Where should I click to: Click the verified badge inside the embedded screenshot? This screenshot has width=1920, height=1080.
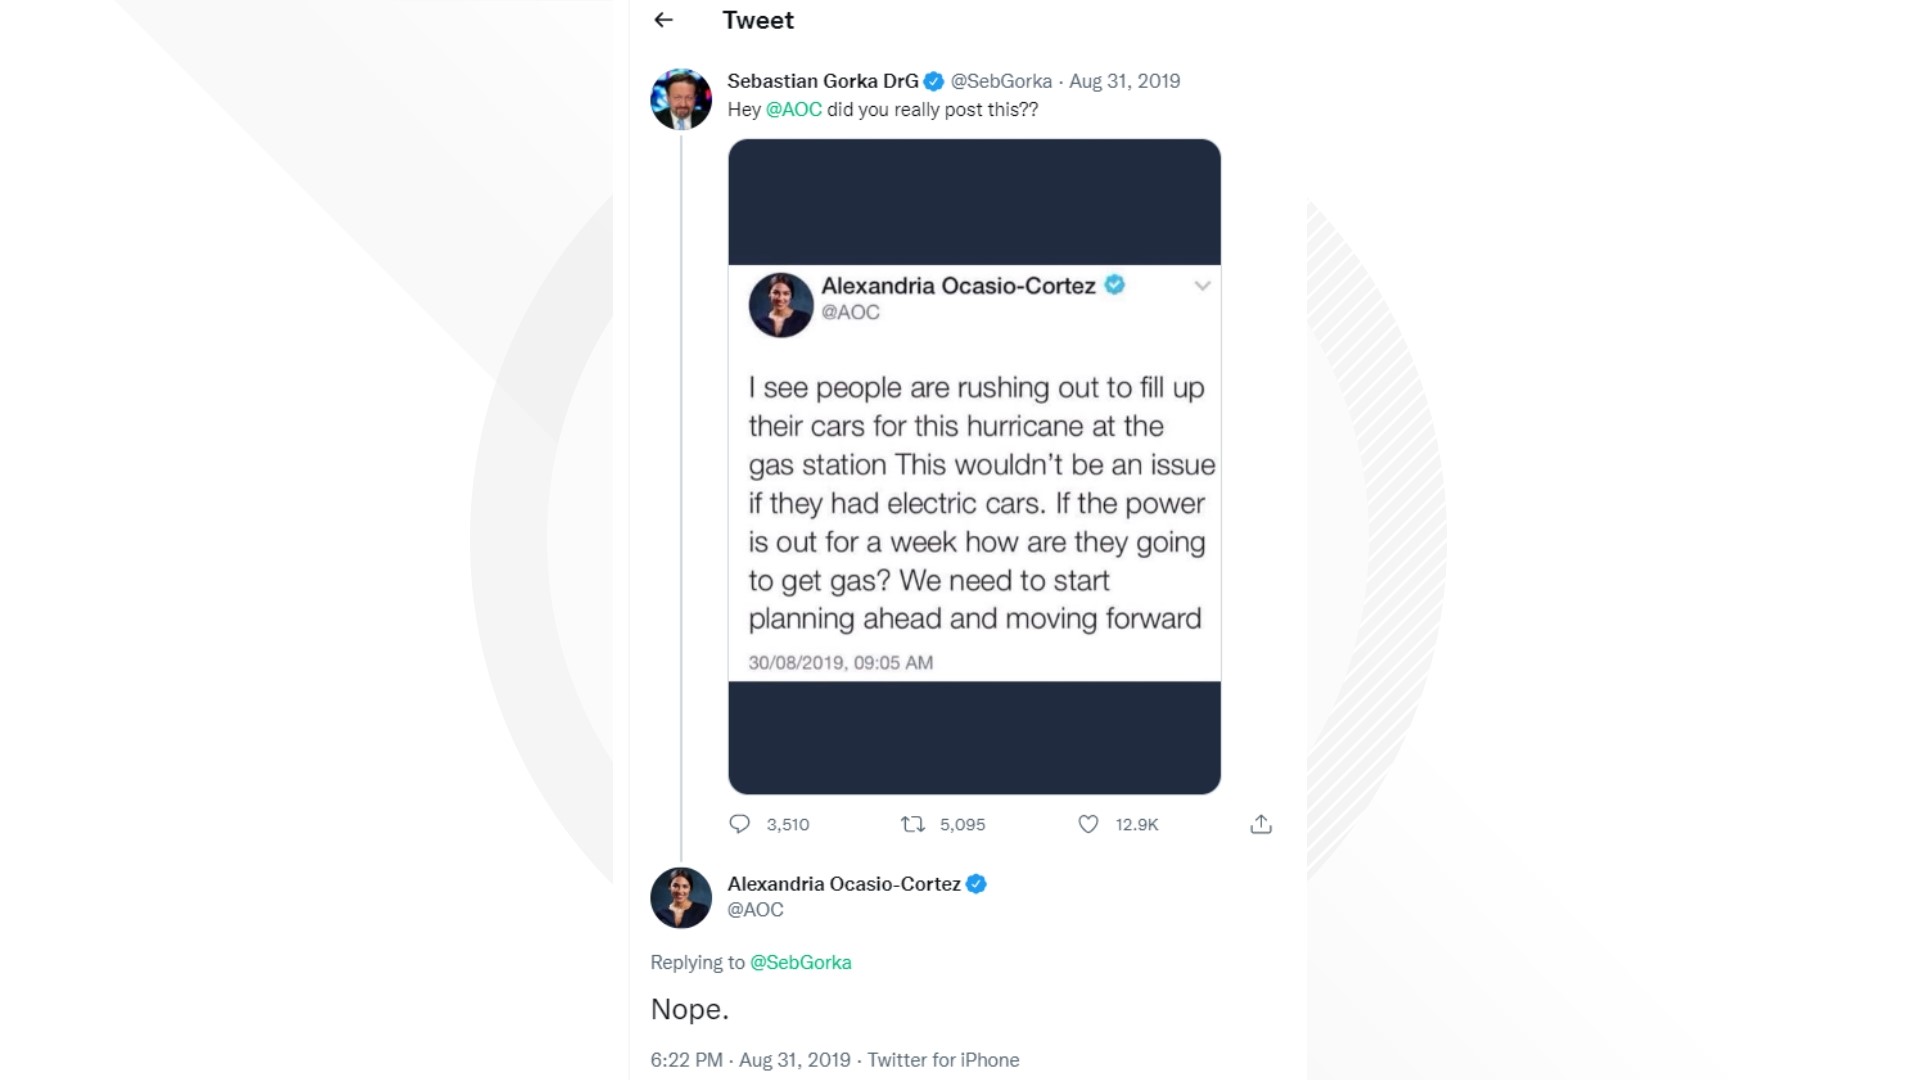[x=1113, y=285]
